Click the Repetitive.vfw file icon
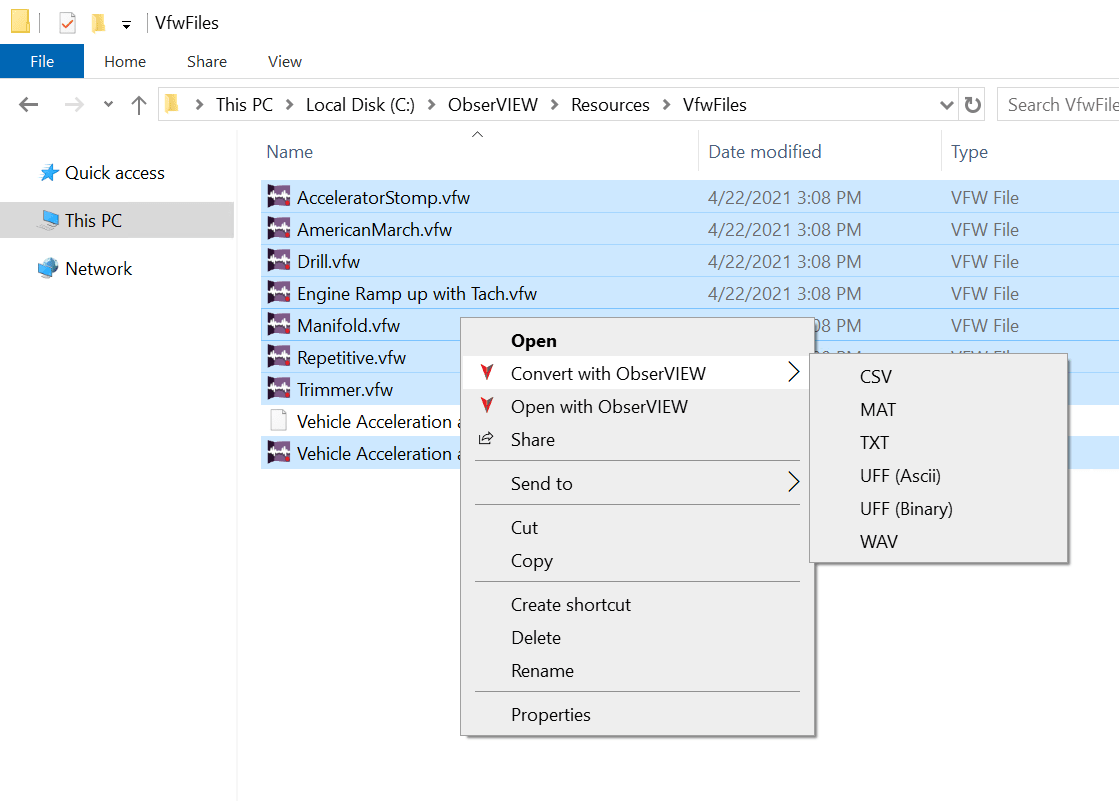 (278, 357)
